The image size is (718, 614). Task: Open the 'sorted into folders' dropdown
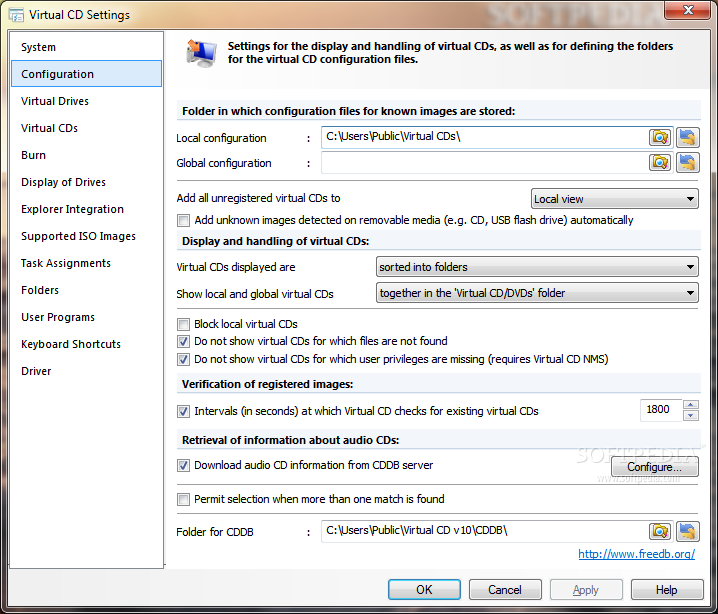(x=537, y=267)
